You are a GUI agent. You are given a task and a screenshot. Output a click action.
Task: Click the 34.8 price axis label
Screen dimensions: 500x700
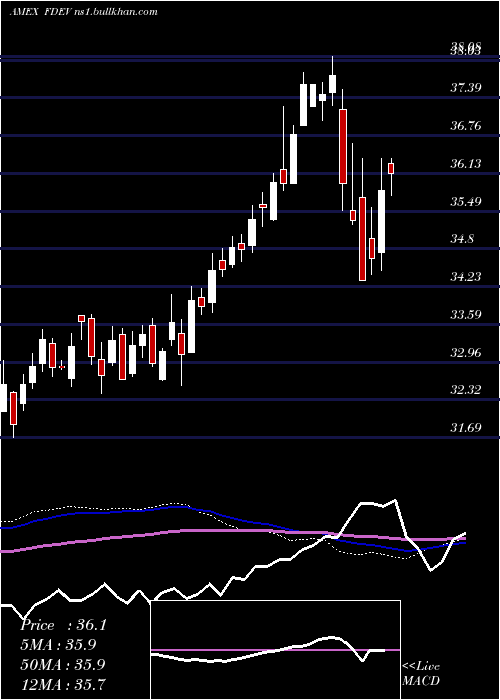coord(462,239)
